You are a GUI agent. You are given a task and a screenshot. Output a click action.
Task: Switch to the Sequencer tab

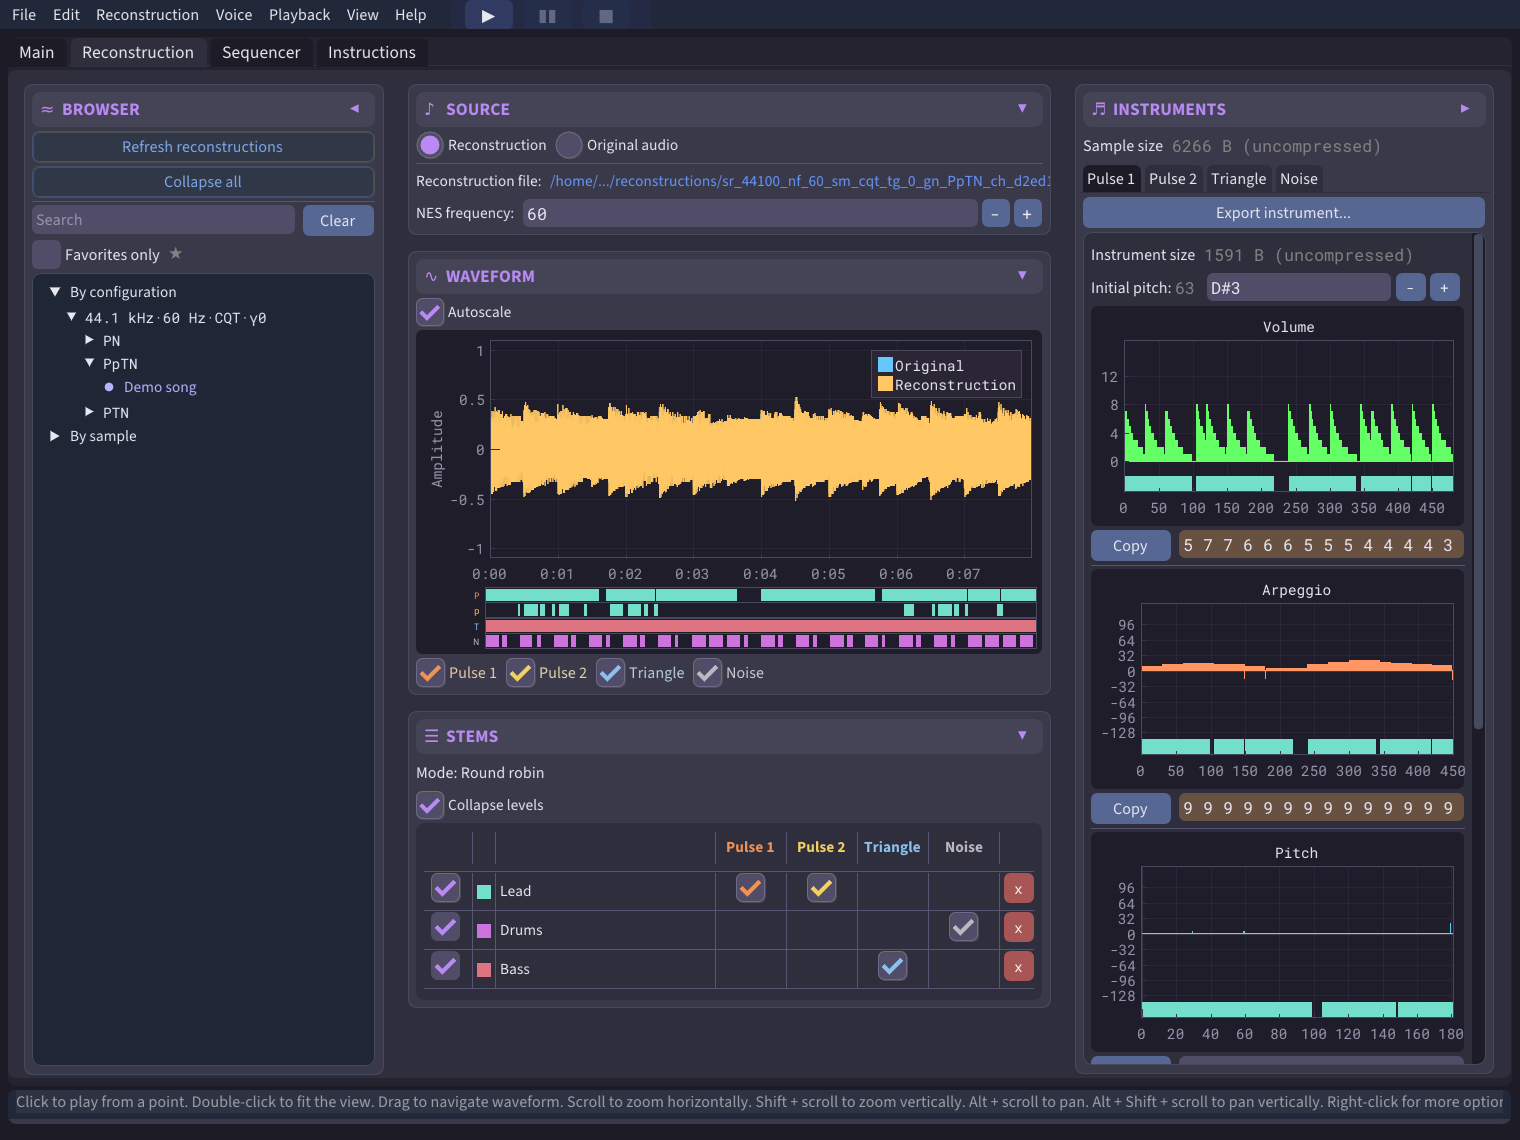pos(261,52)
